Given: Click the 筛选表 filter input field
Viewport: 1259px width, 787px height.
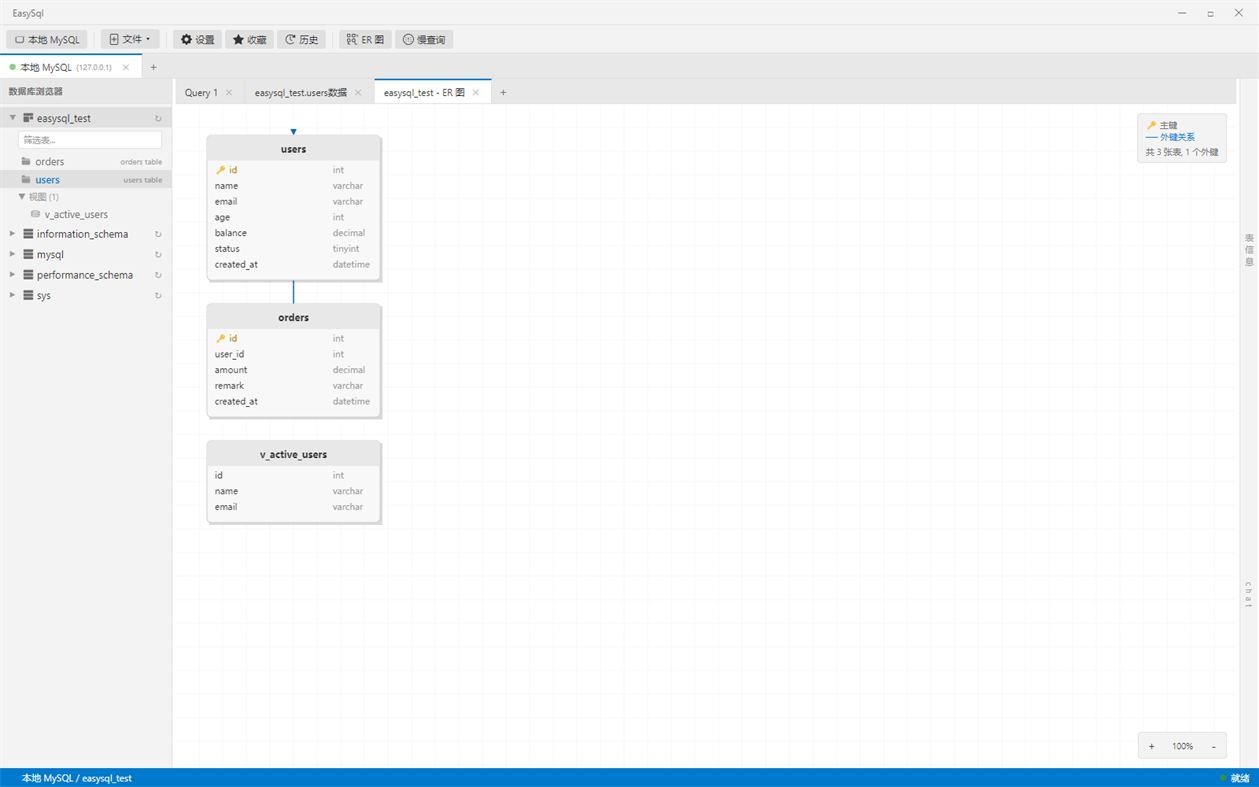Looking at the screenshot, I should [x=90, y=140].
